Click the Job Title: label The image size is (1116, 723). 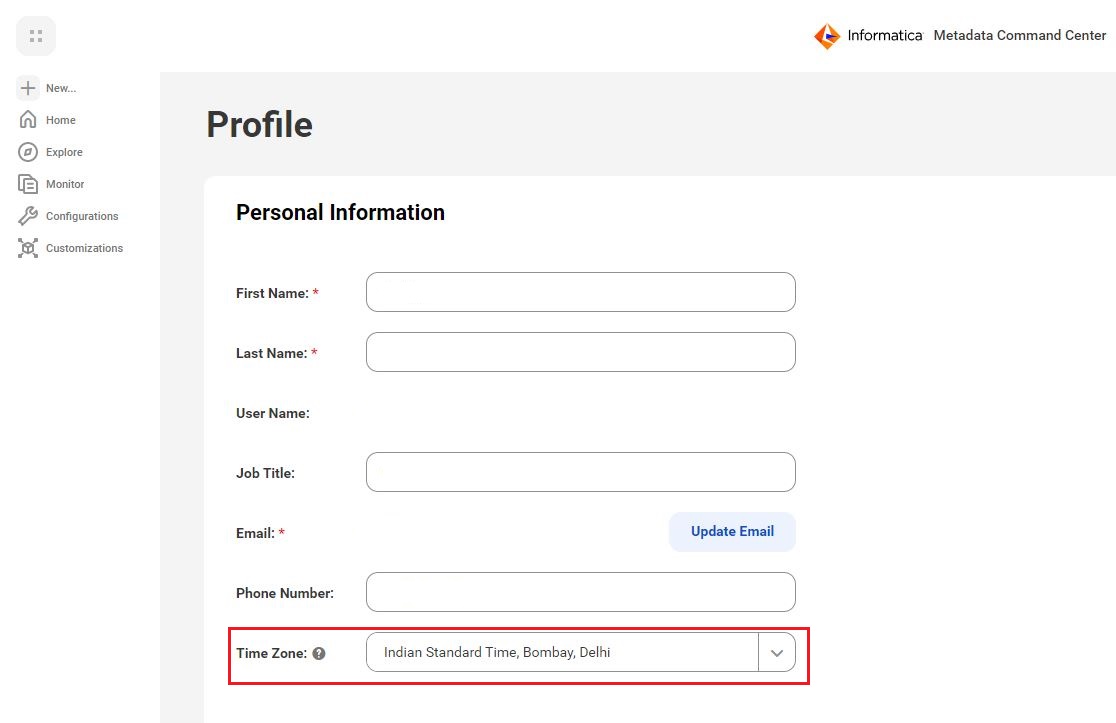pyautogui.click(x=265, y=473)
